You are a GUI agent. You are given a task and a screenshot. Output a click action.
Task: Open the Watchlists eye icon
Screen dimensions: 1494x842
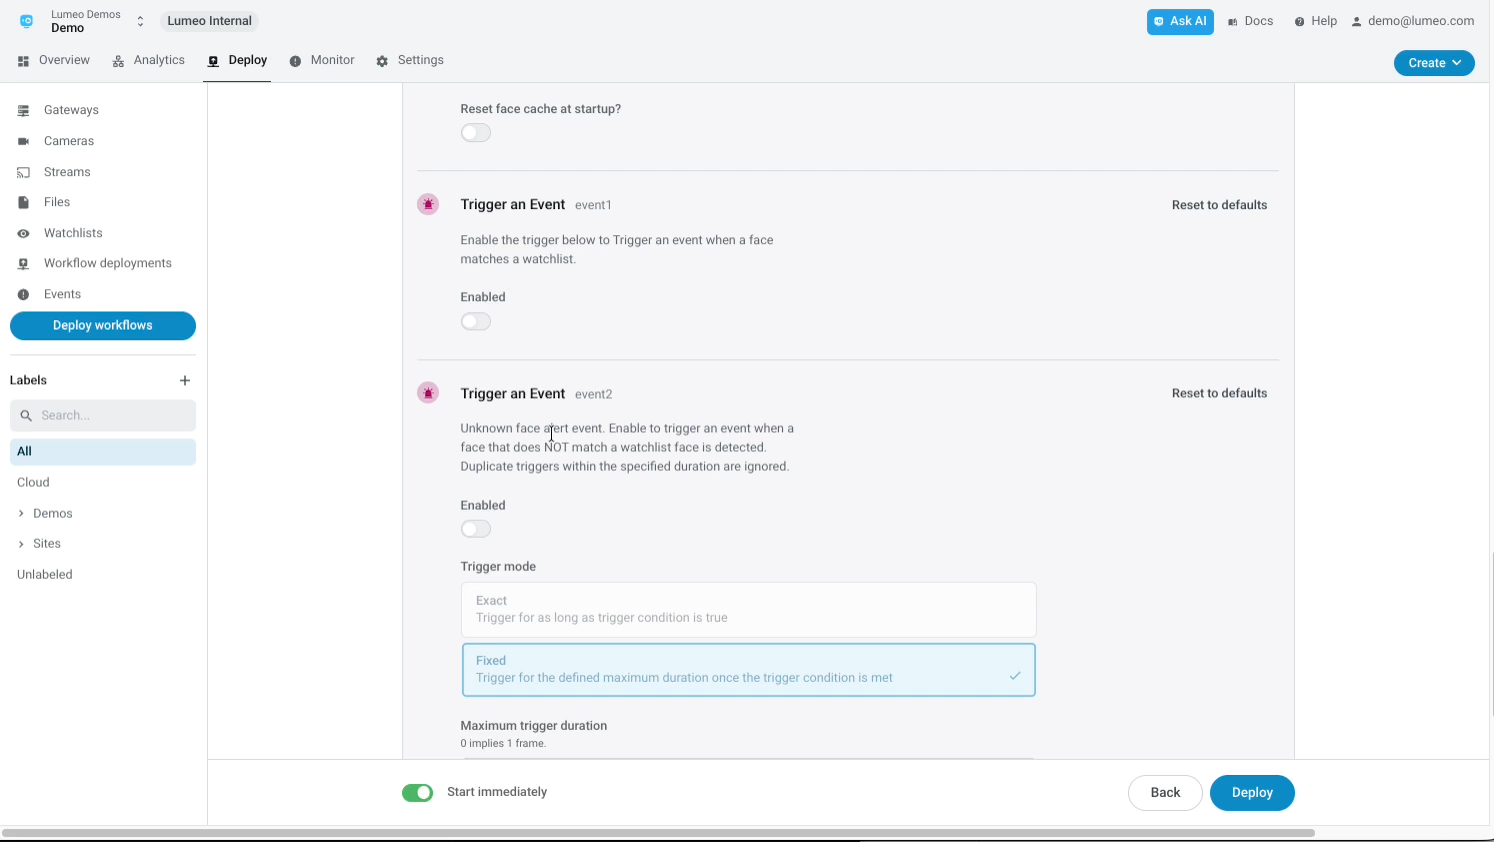click(23, 233)
